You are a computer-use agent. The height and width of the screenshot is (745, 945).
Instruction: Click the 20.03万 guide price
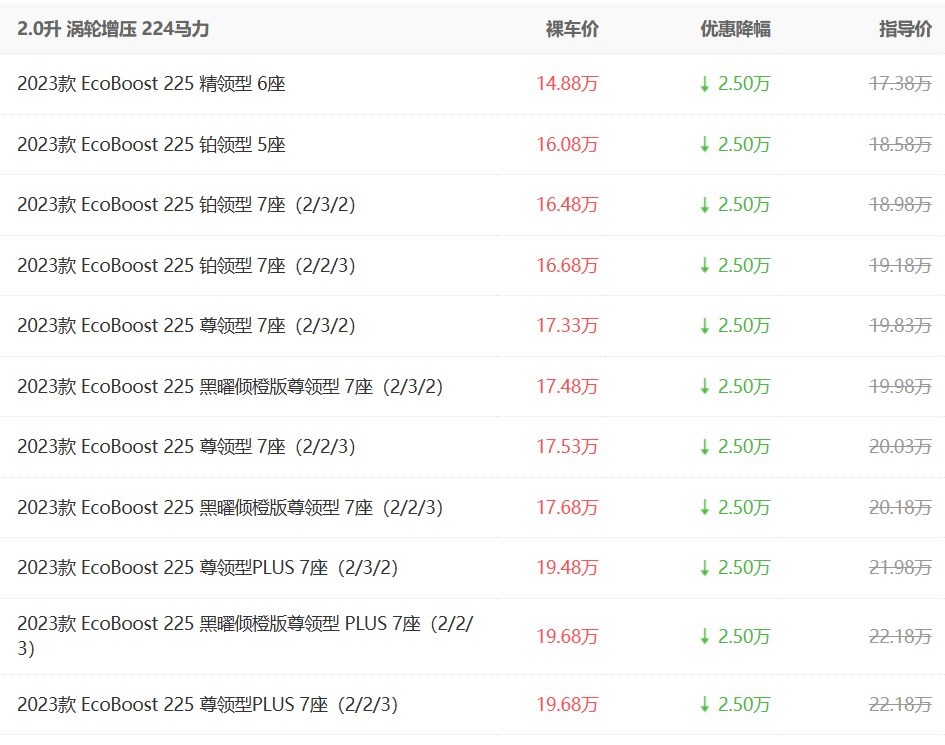pyautogui.click(x=900, y=447)
